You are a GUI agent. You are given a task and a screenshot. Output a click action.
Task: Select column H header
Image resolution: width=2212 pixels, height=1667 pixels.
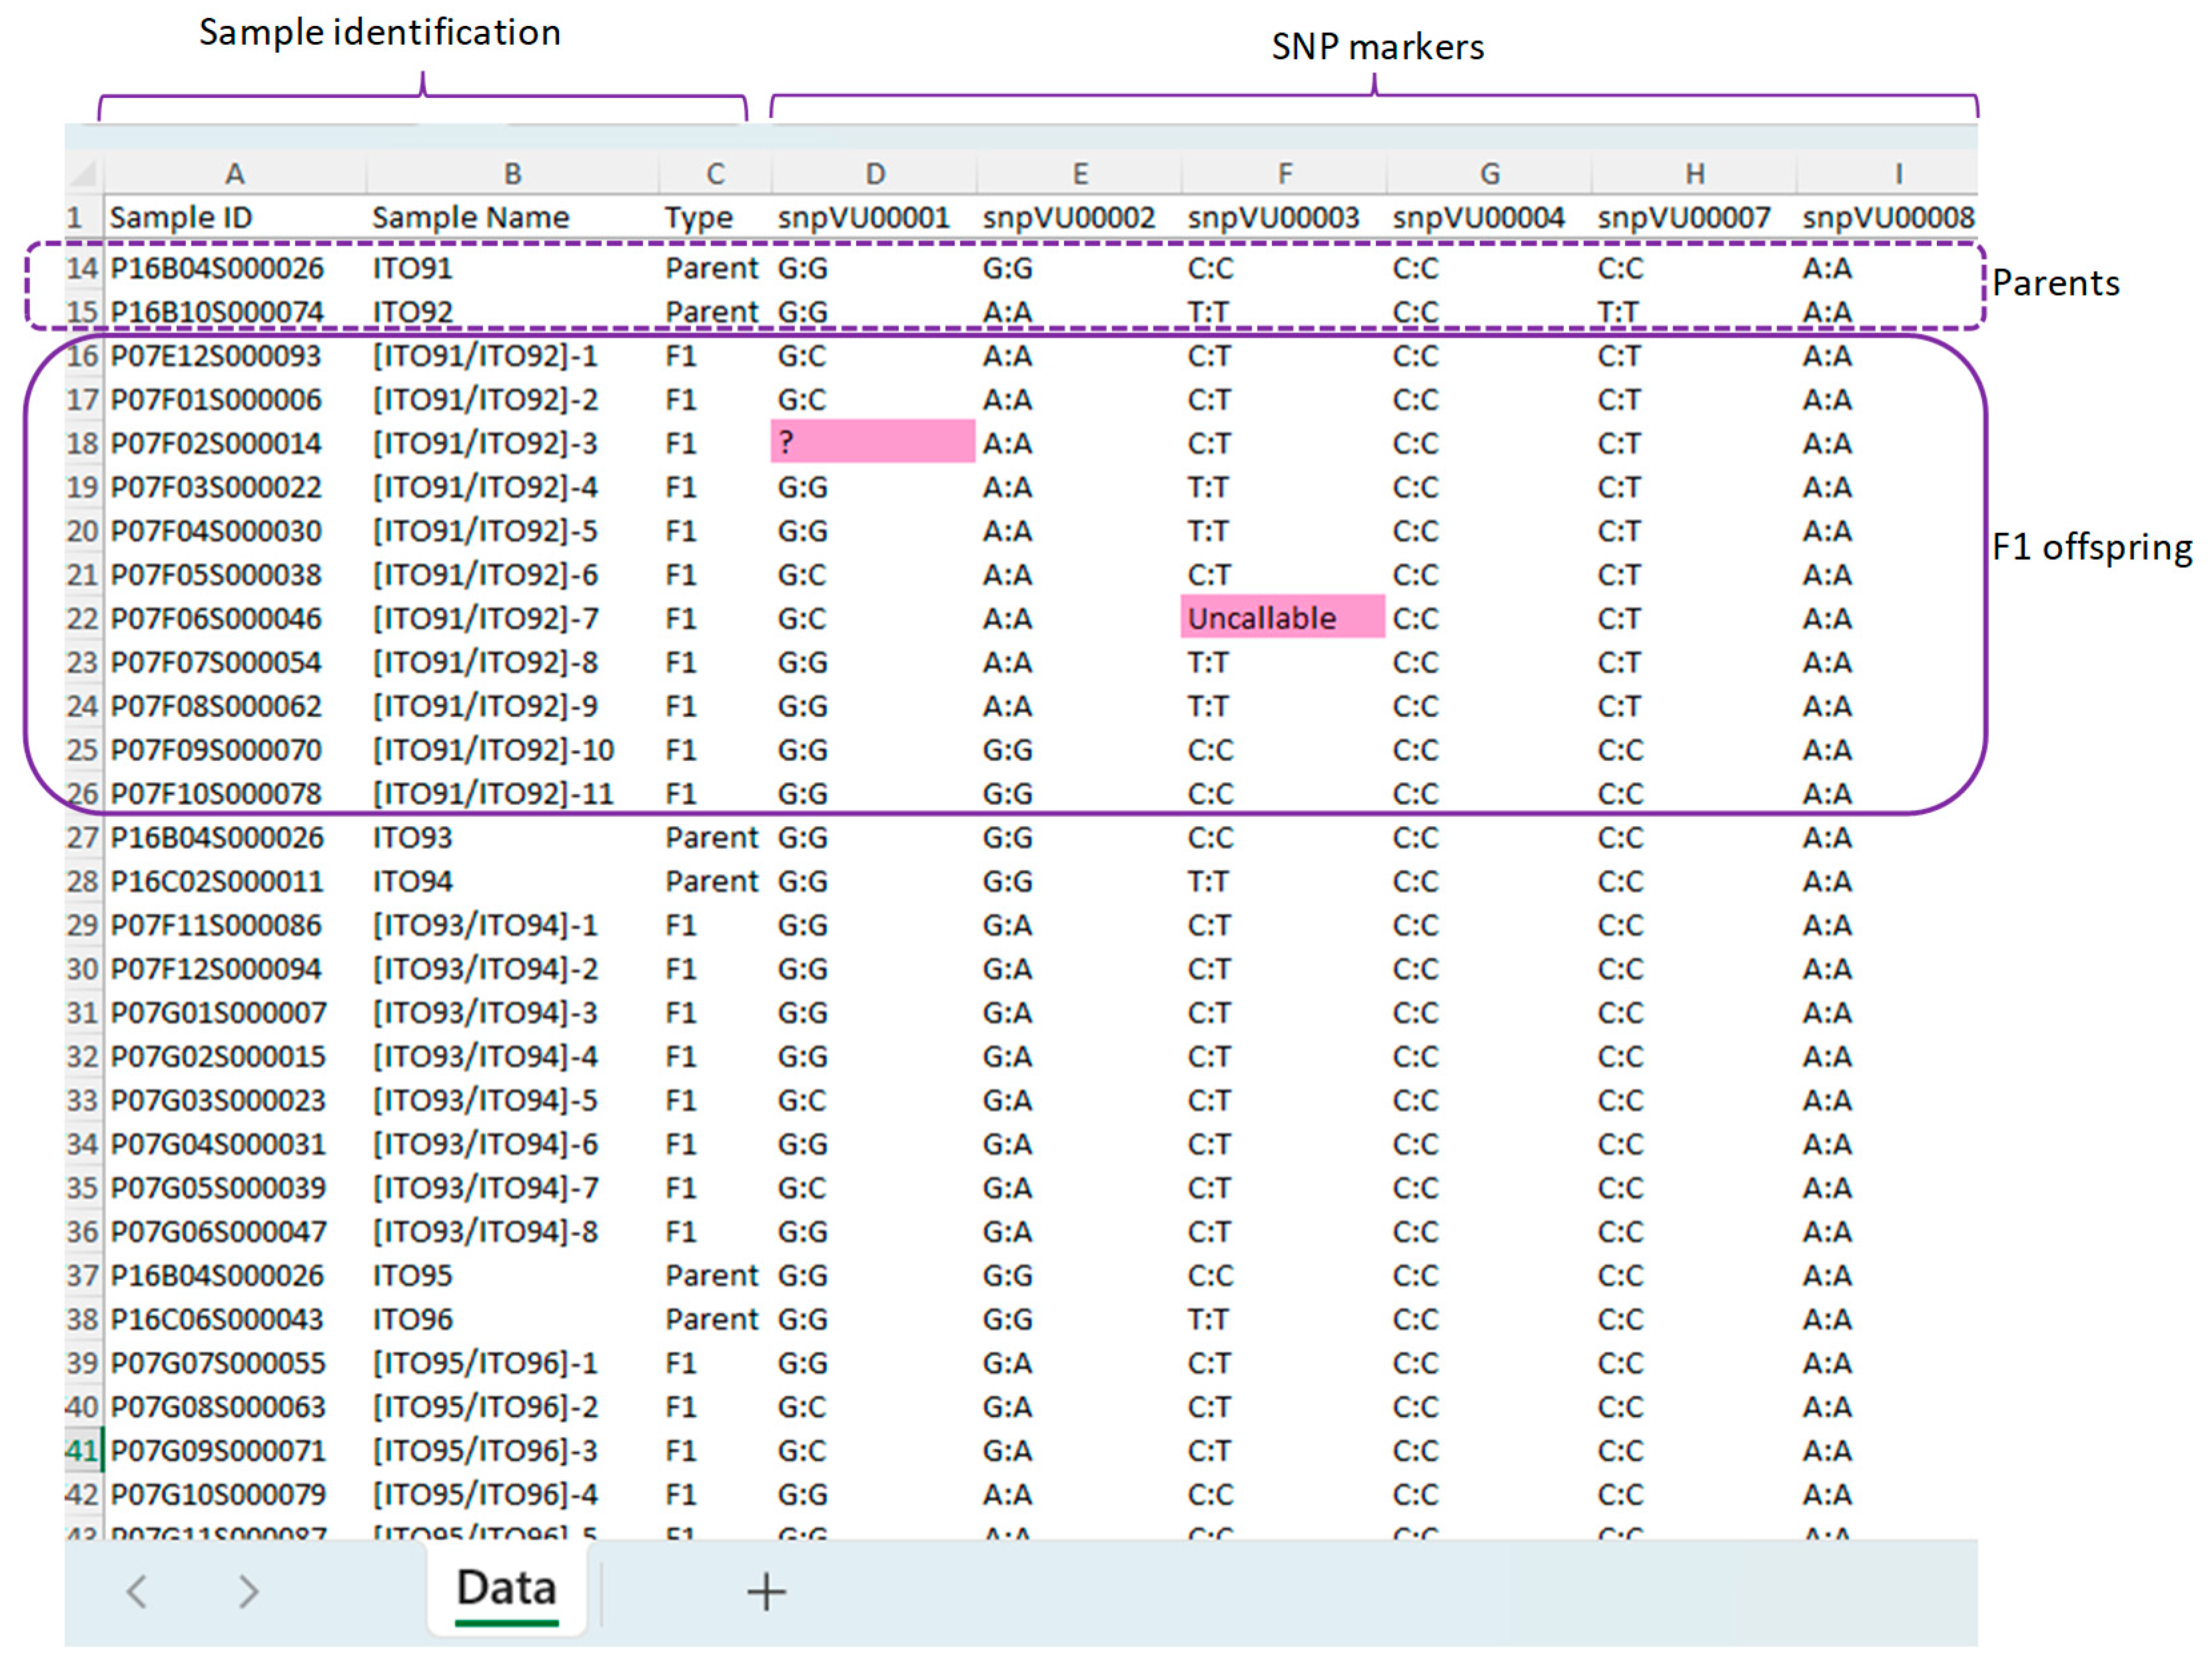tap(1695, 174)
